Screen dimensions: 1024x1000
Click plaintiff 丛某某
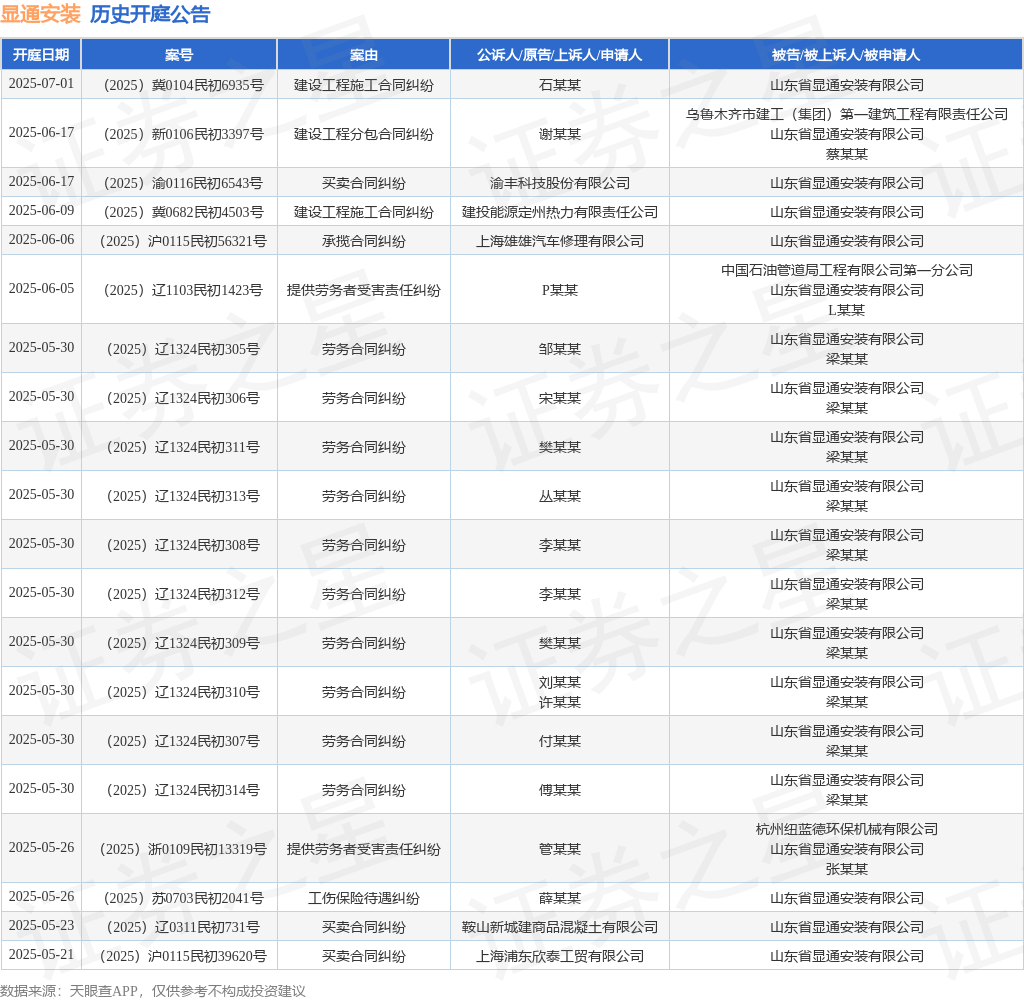(x=560, y=496)
